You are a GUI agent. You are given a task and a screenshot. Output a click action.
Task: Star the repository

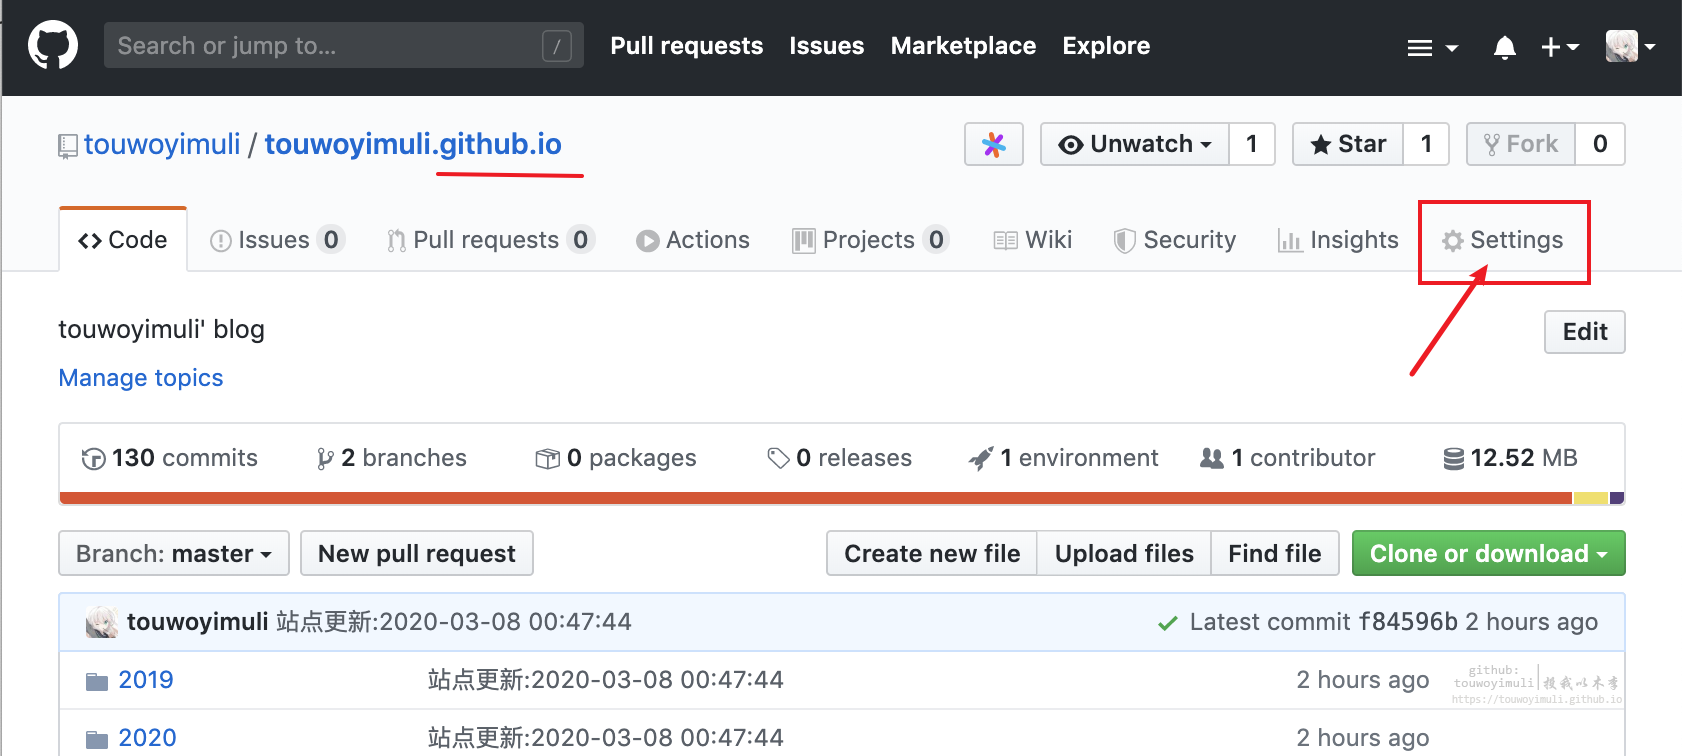tap(1348, 144)
